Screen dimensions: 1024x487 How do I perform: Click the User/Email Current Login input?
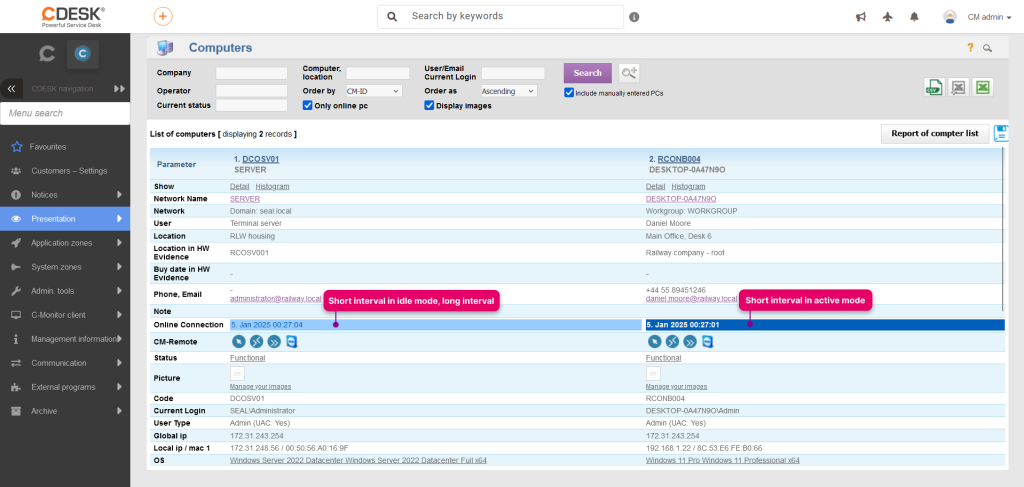[513, 73]
